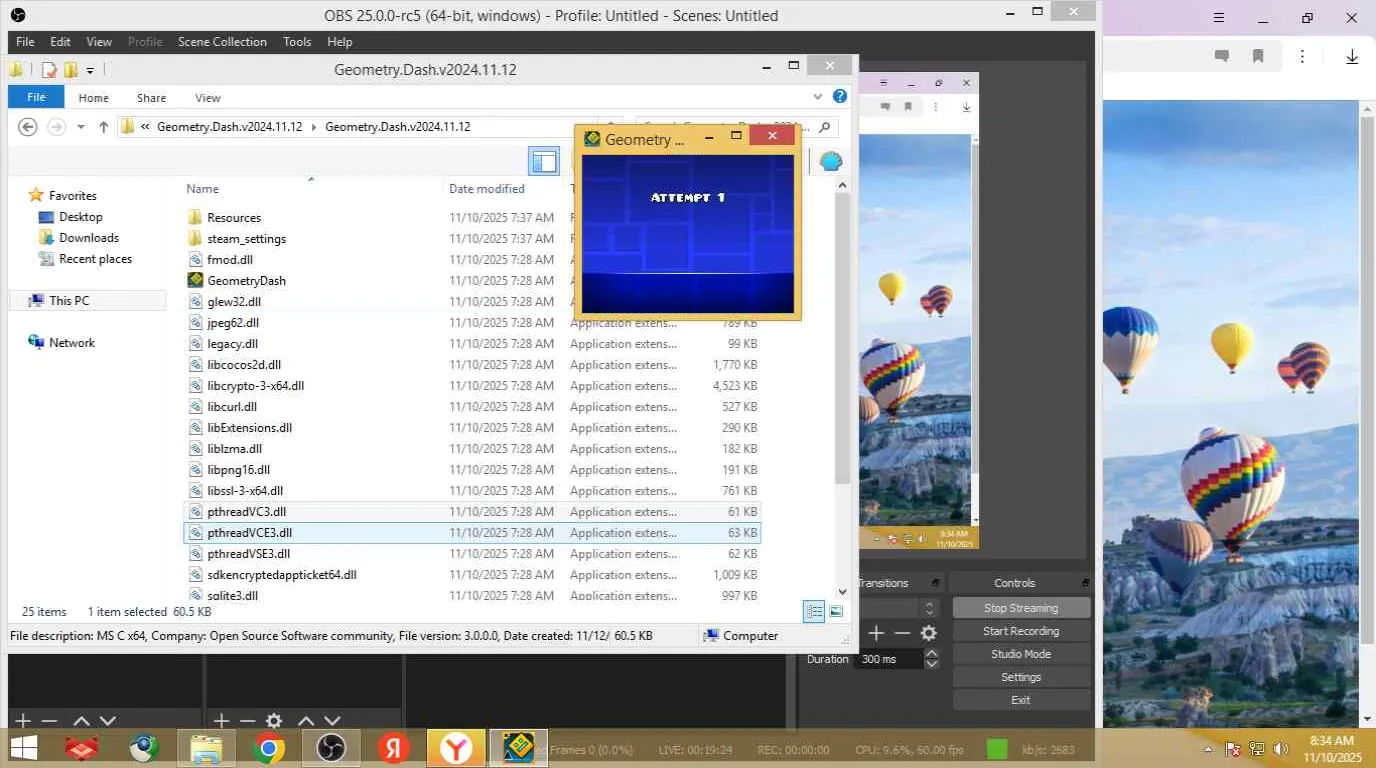The image size is (1376, 768).
Task: Open the transition type dropdown in OBS Transitions
Action: coord(929,608)
